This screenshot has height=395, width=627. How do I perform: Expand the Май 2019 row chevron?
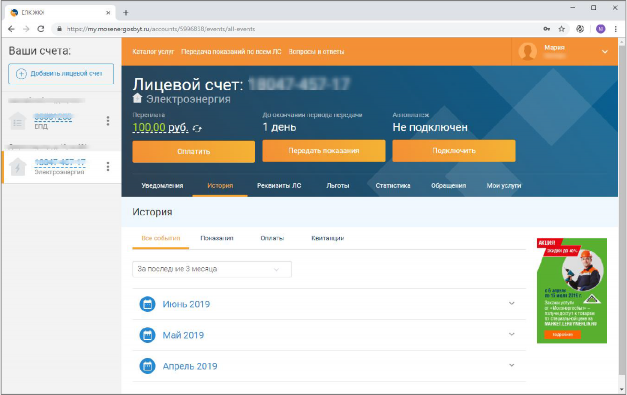[511, 334]
